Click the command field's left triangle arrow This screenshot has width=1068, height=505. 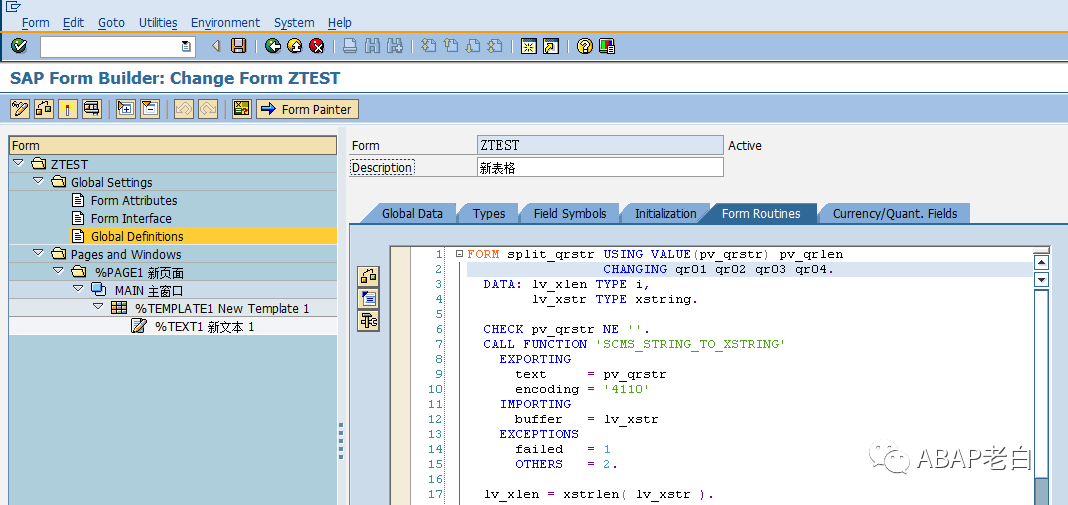[x=217, y=46]
